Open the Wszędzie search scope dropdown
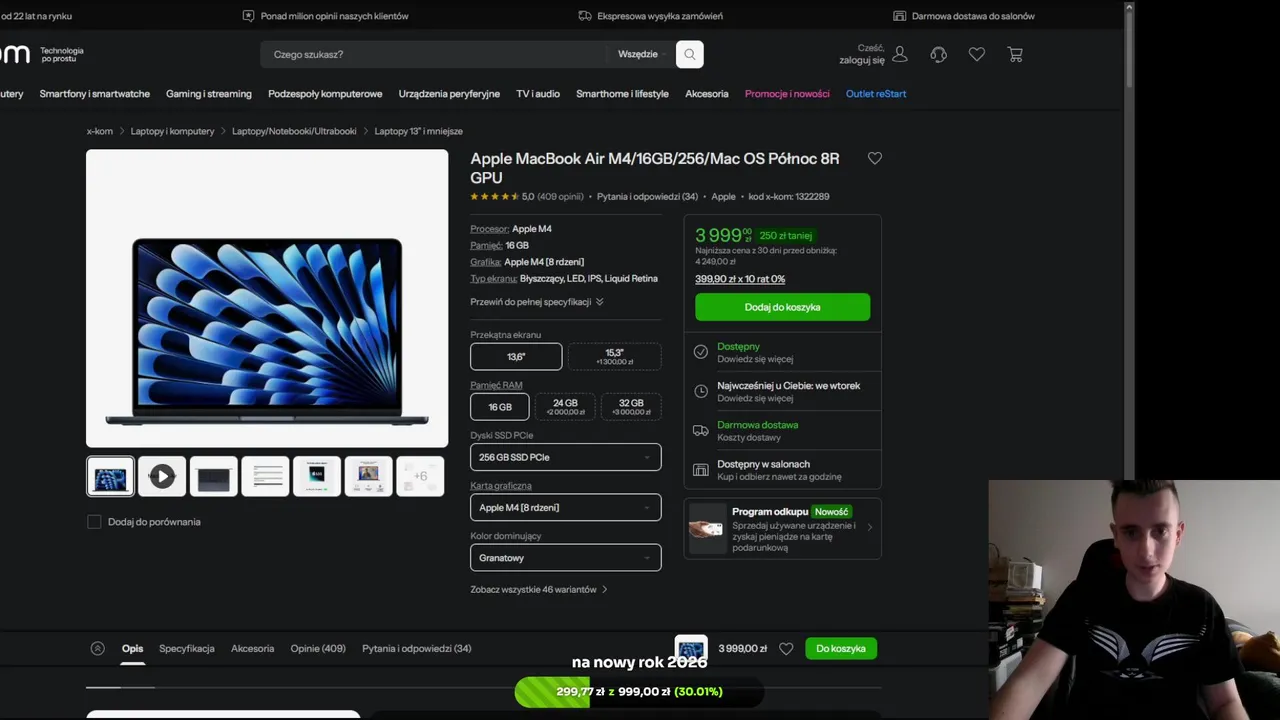 [x=642, y=54]
